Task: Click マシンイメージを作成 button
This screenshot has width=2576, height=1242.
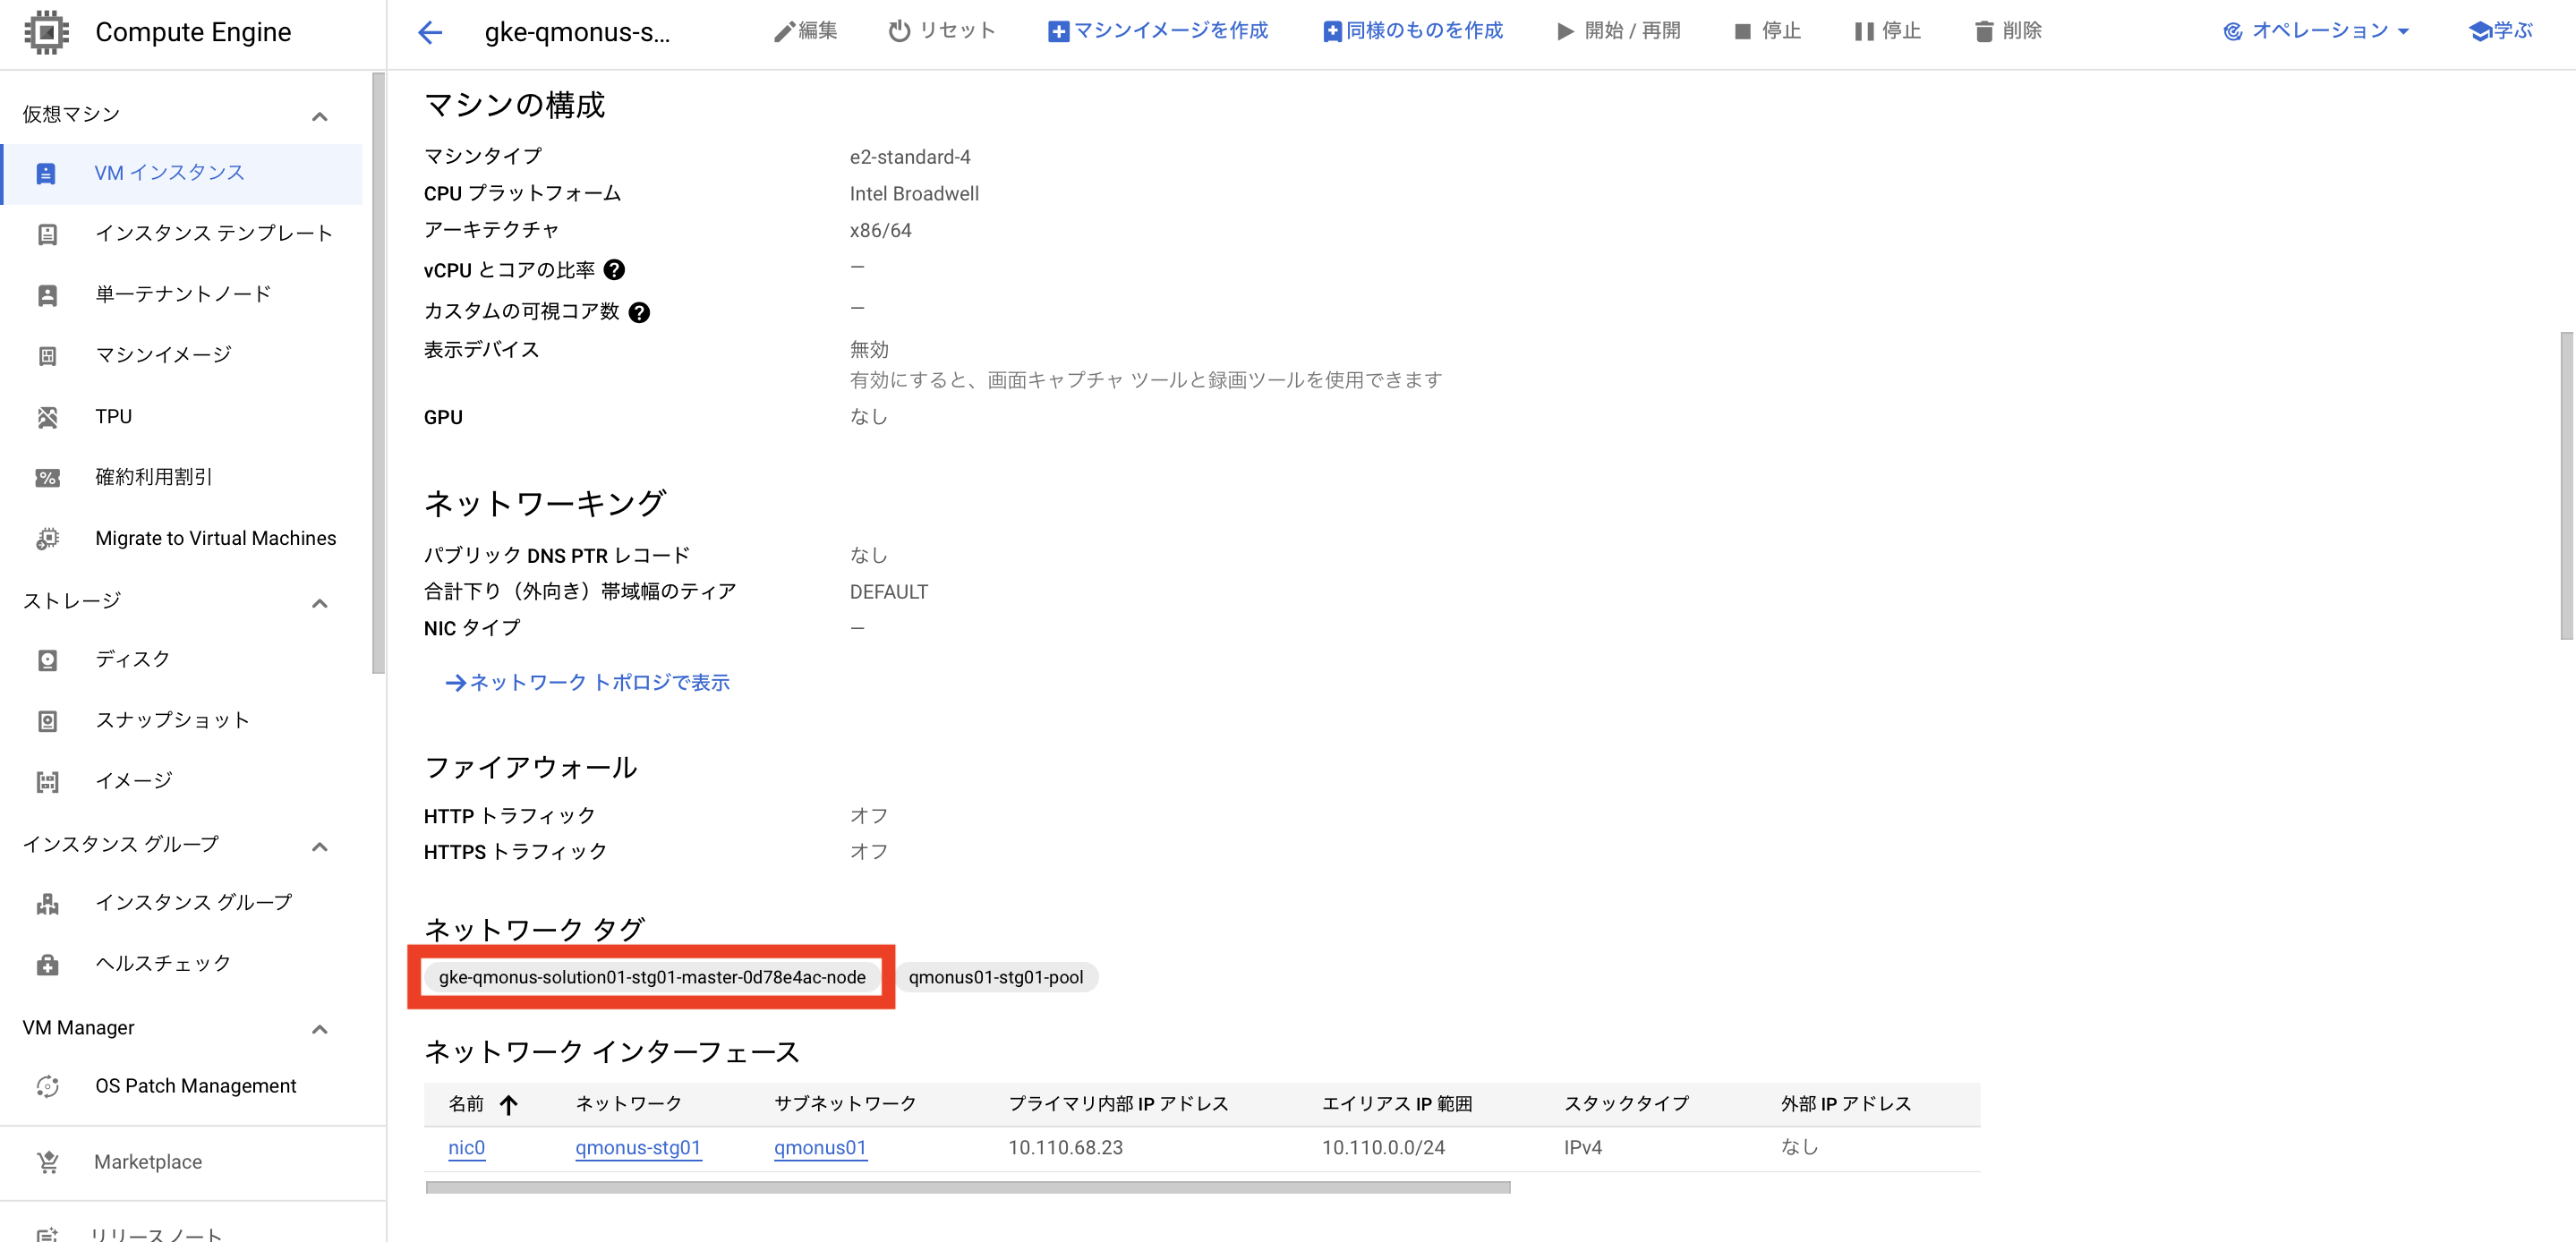Action: [1158, 32]
